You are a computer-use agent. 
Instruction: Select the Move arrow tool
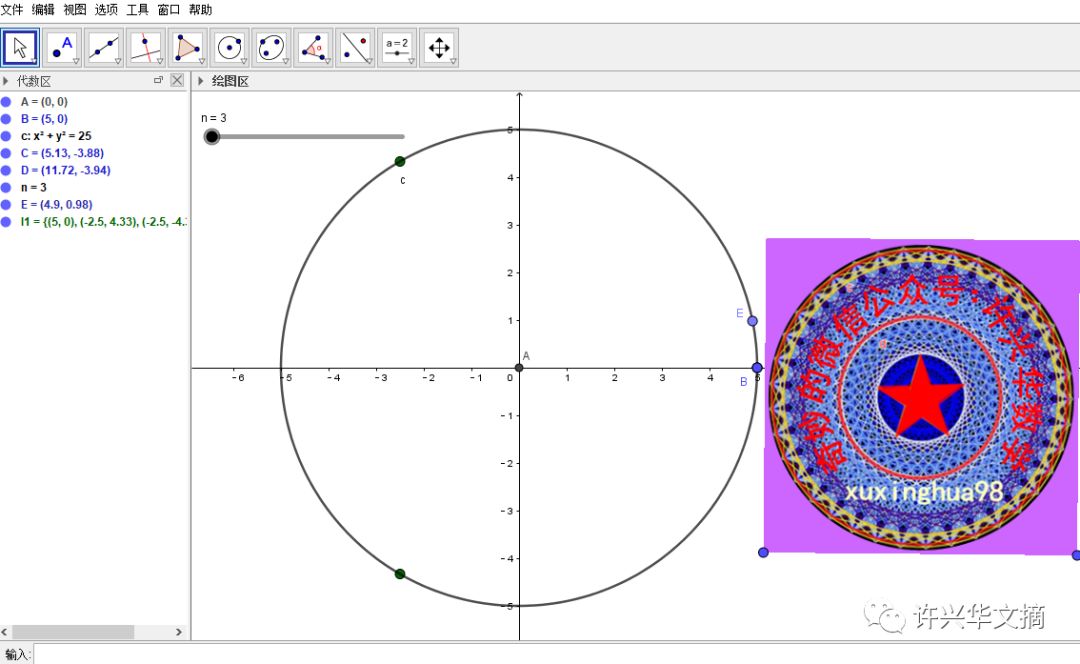point(21,48)
